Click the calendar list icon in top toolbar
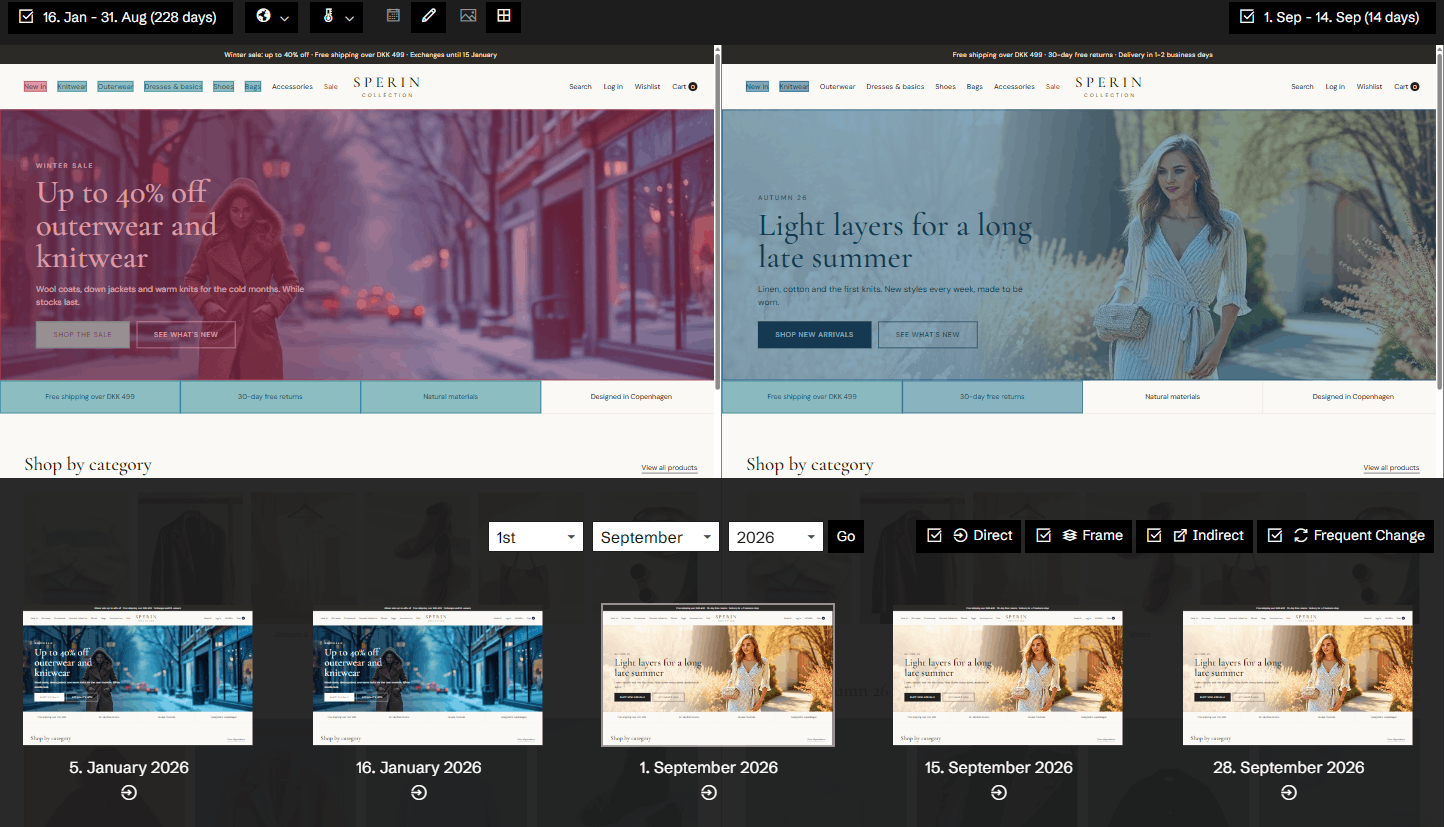Image resolution: width=1444 pixels, height=827 pixels. pyautogui.click(x=393, y=16)
